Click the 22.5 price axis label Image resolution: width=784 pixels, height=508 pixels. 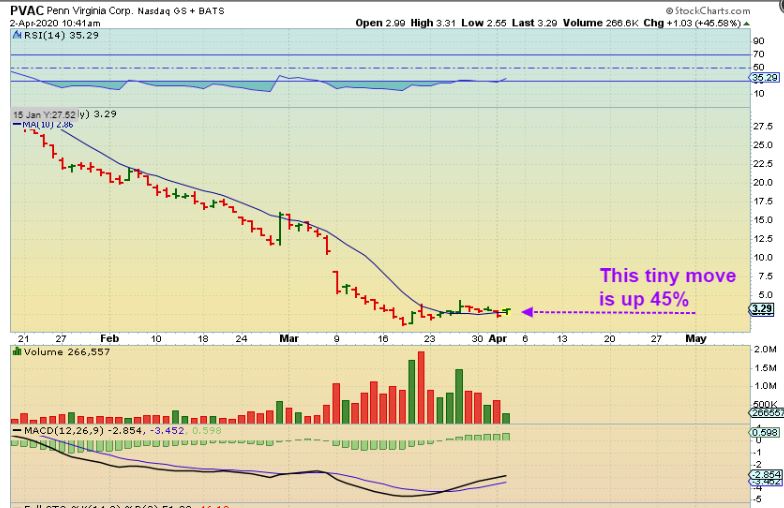click(x=762, y=164)
